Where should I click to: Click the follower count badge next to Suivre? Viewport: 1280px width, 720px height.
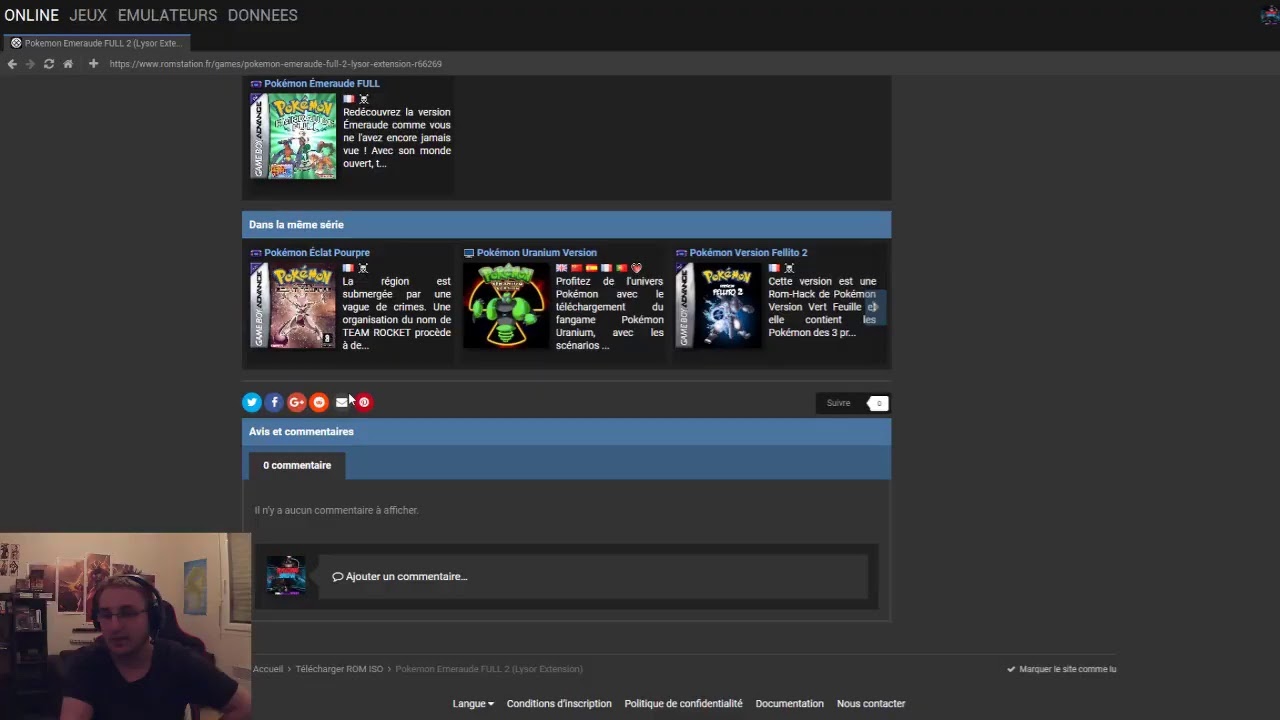click(x=878, y=403)
